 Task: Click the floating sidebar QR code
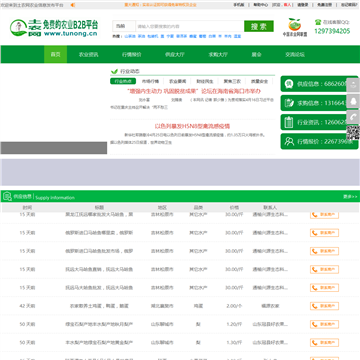[x=353, y=133]
